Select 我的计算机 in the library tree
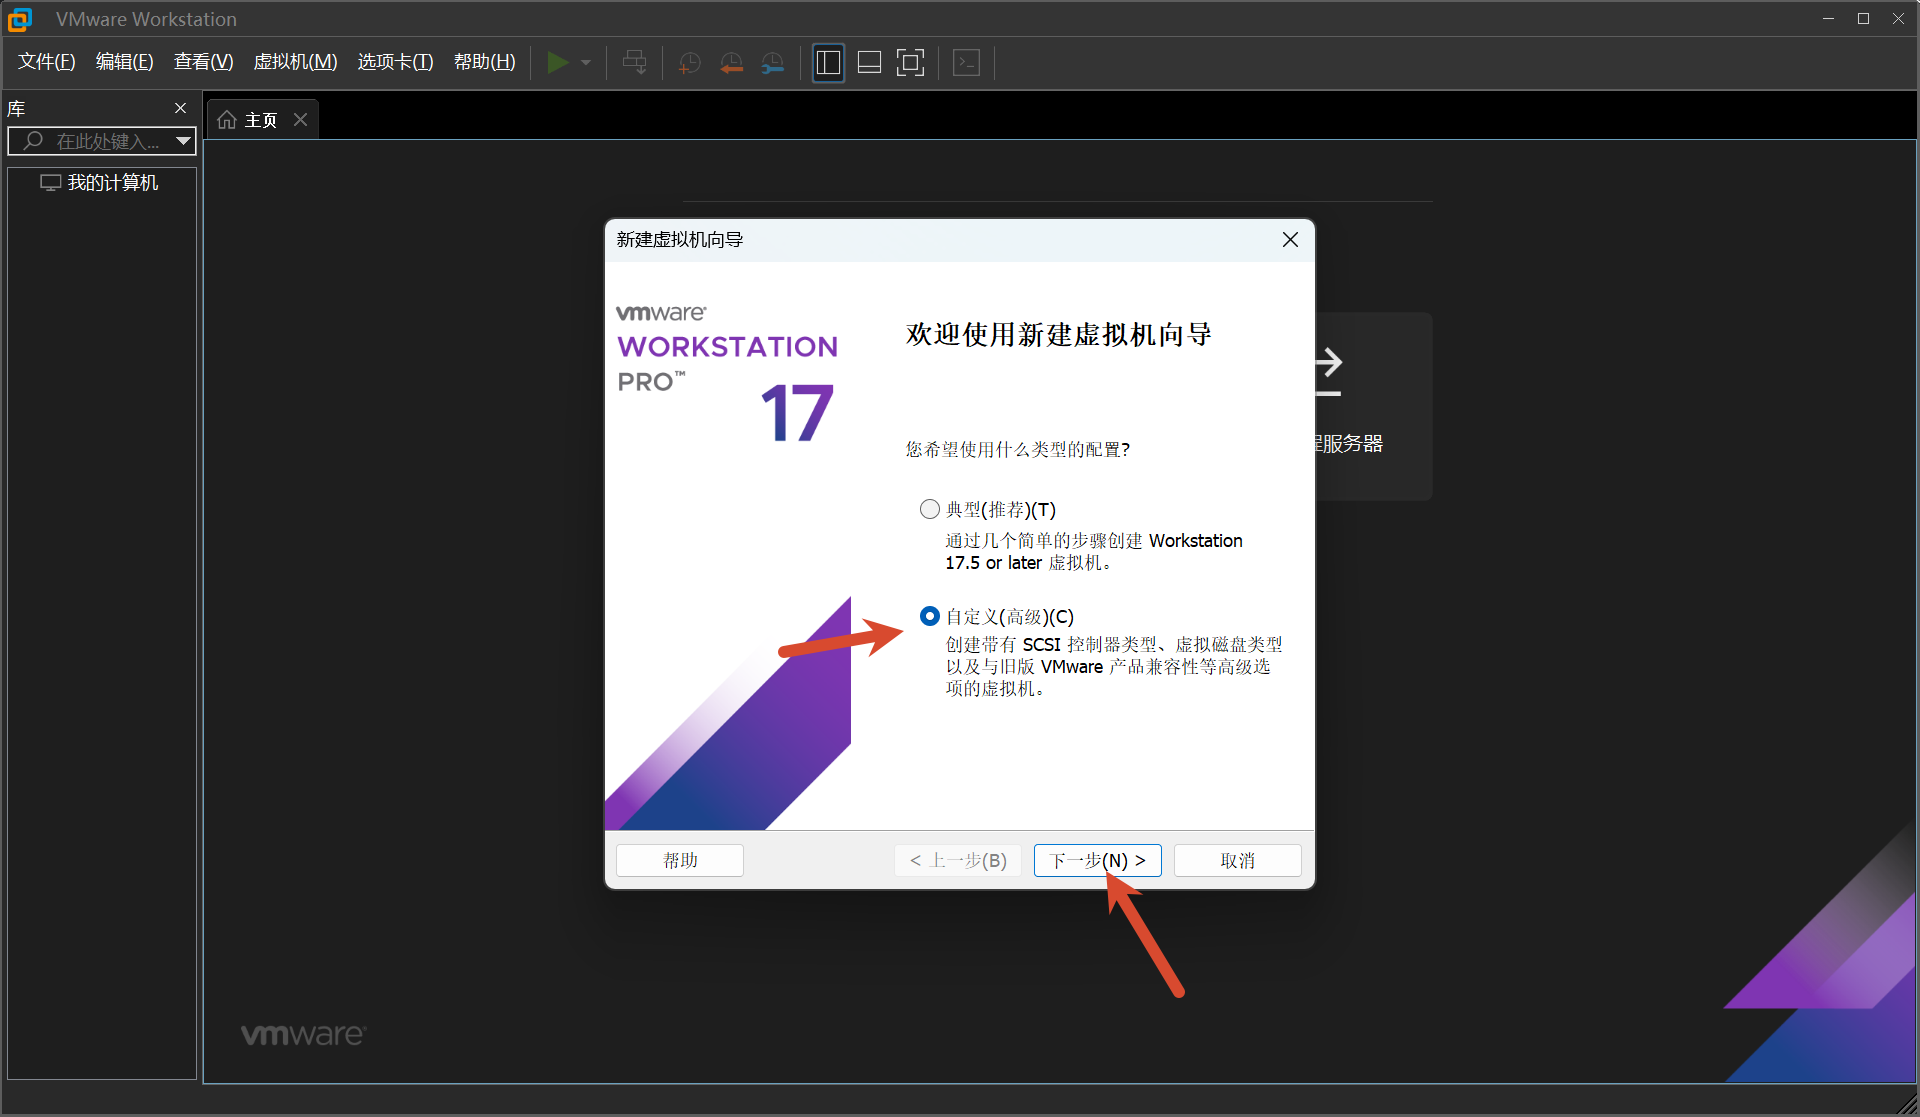Screen dimensions: 1920x1117 click(x=100, y=183)
